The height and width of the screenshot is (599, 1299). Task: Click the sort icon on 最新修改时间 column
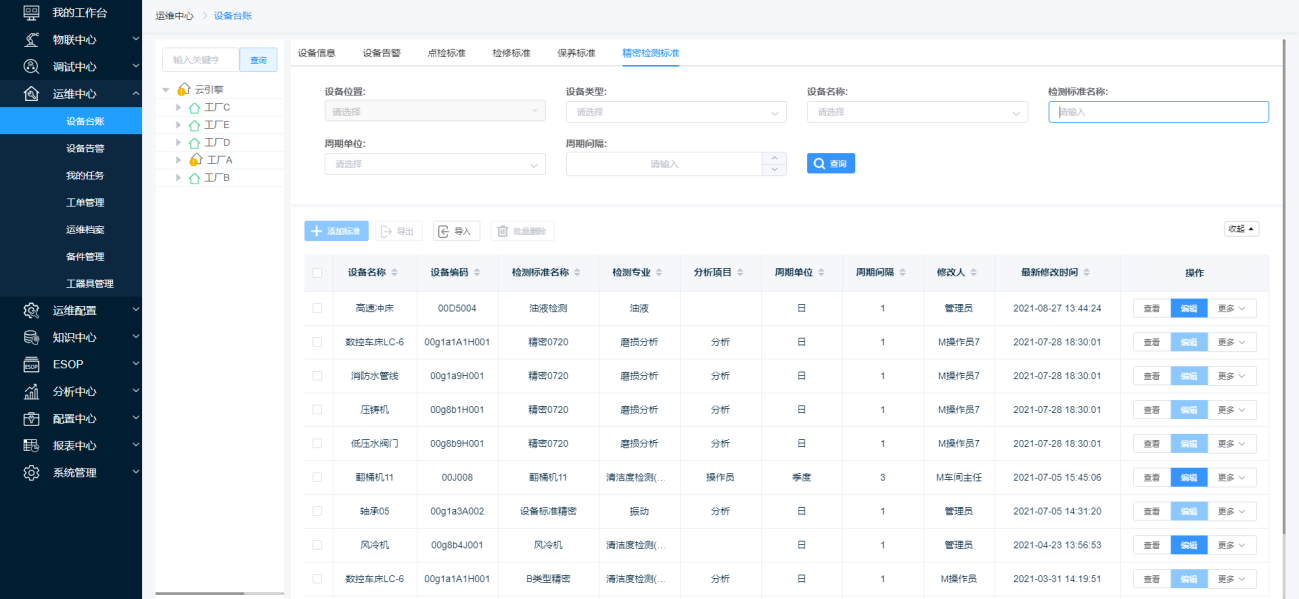pyautogui.click(x=1086, y=273)
